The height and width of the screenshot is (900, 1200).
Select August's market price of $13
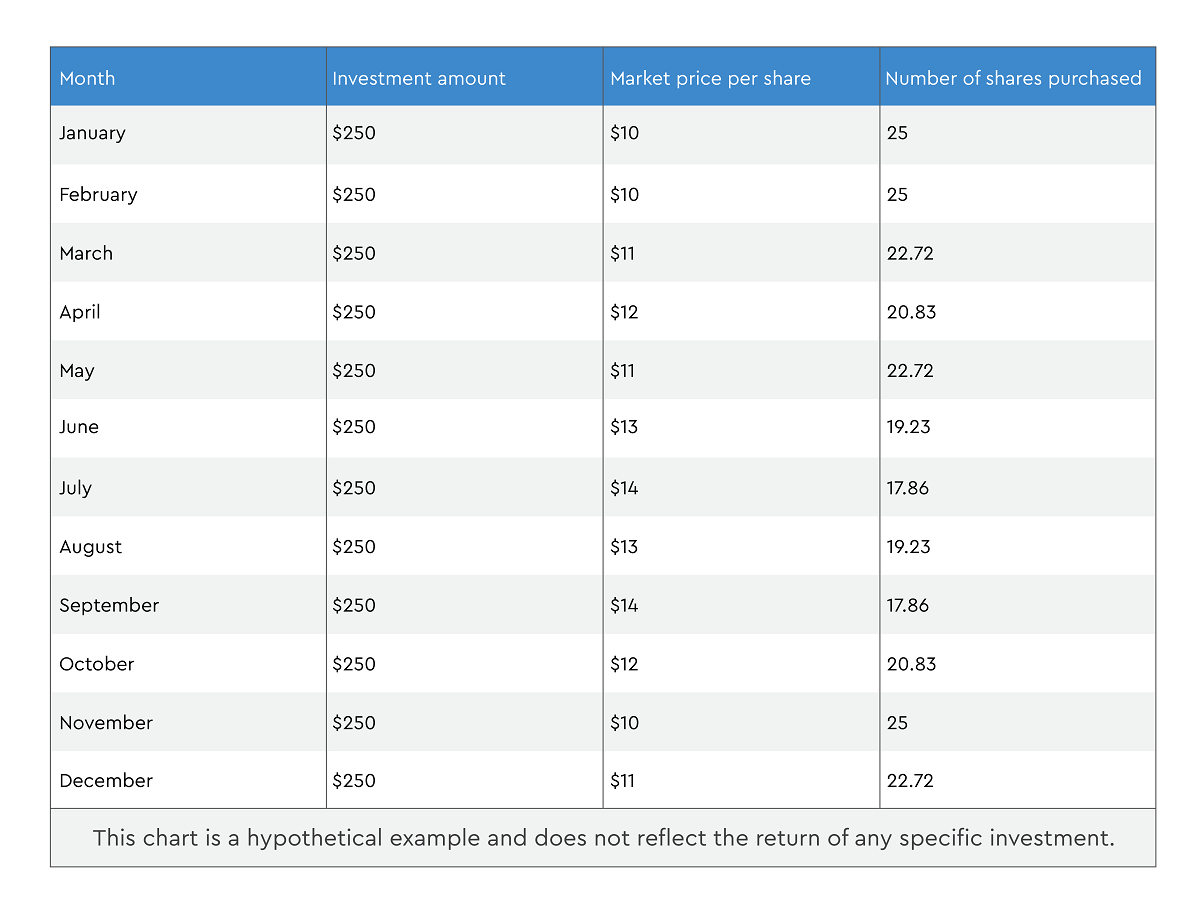click(624, 547)
